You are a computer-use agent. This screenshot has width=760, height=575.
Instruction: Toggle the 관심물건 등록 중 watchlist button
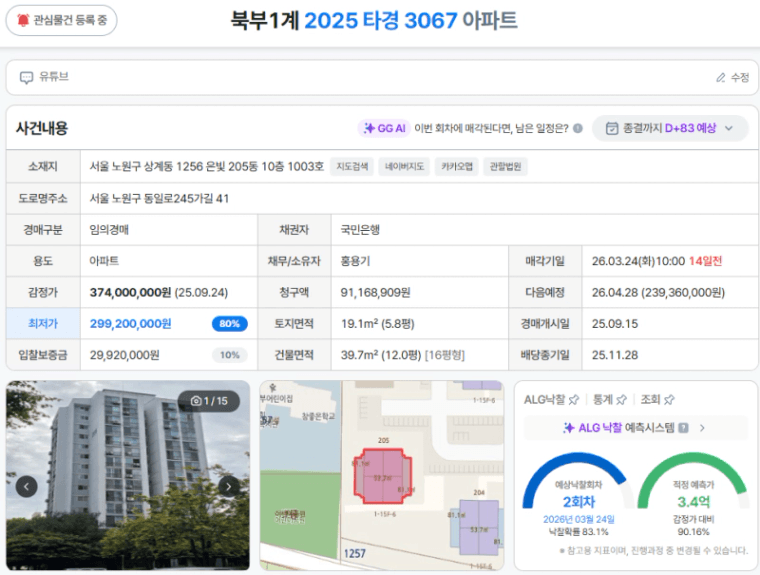pyautogui.click(x=61, y=20)
